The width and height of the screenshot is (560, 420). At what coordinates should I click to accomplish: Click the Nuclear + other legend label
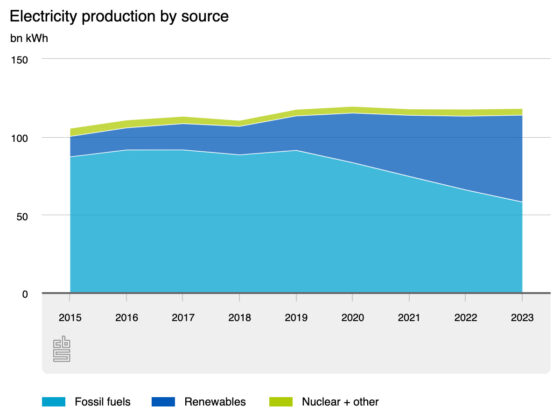(x=340, y=402)
